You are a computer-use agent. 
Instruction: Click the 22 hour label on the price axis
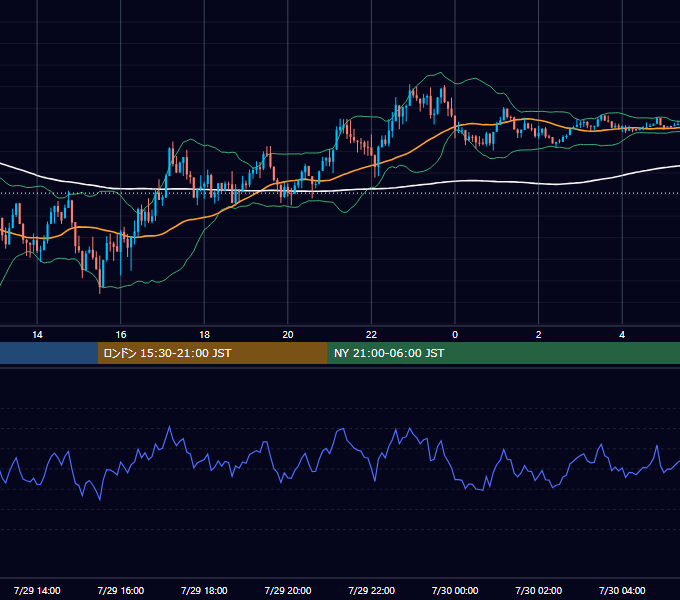tap(371, 335)
